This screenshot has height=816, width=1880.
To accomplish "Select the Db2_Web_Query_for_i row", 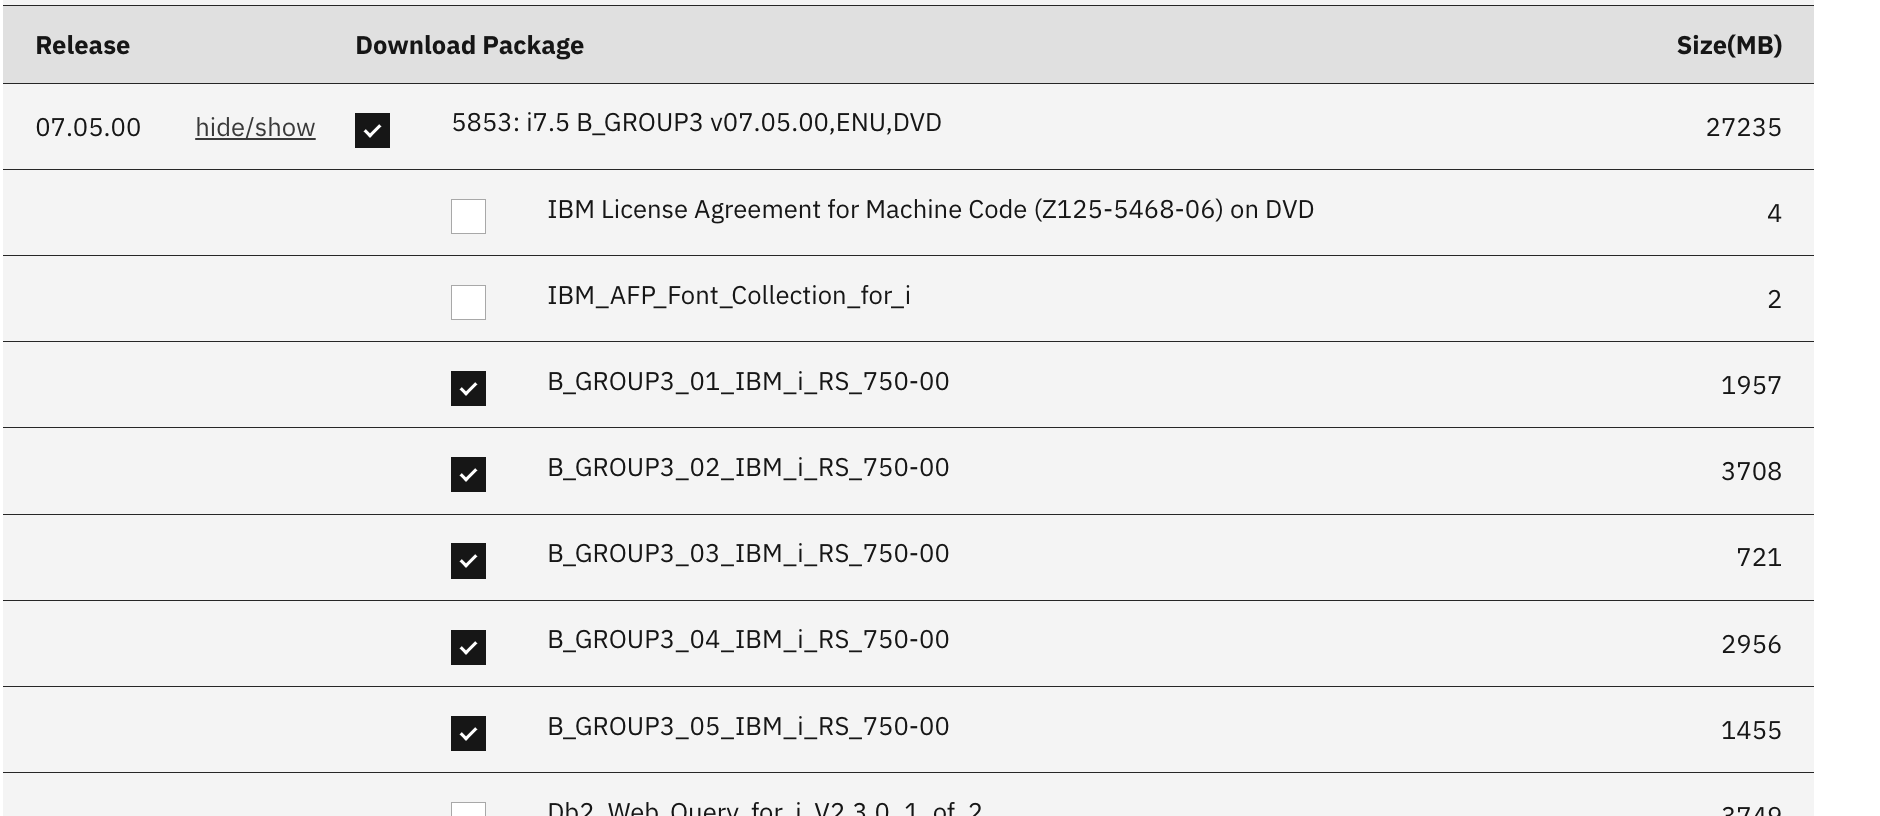I will click(x=762, y=808).
